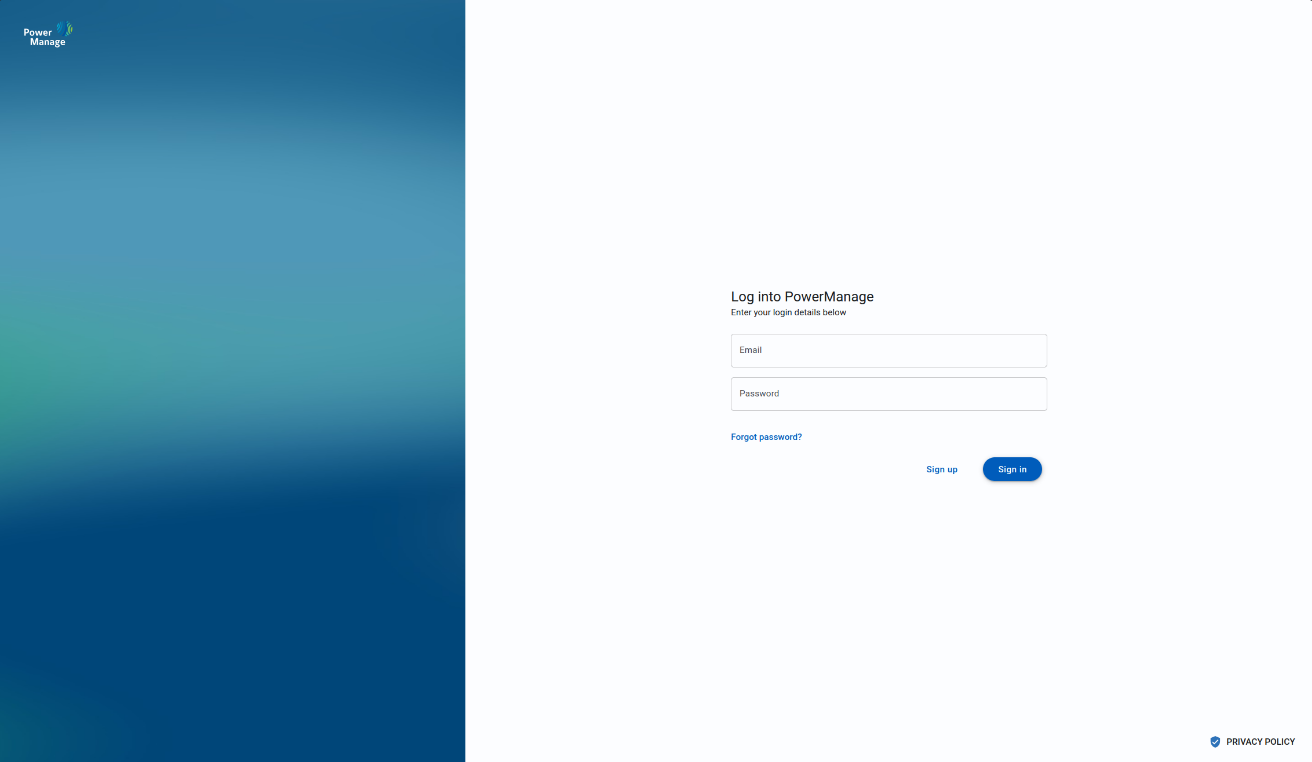
Task: Click the wave symbol beside Power Manage text
Action: tap(63, 28)
